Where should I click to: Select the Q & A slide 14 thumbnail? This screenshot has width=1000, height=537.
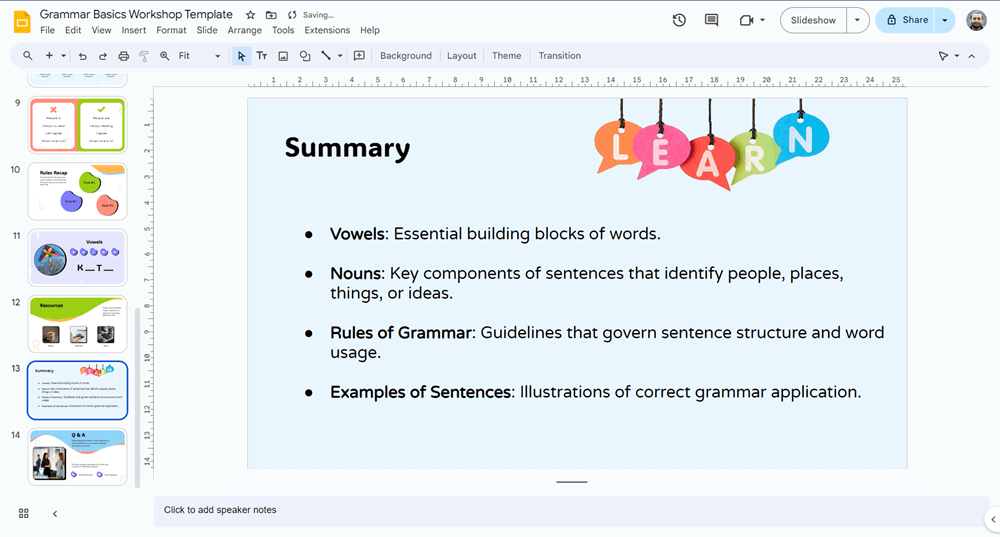(x=77, y=457)
